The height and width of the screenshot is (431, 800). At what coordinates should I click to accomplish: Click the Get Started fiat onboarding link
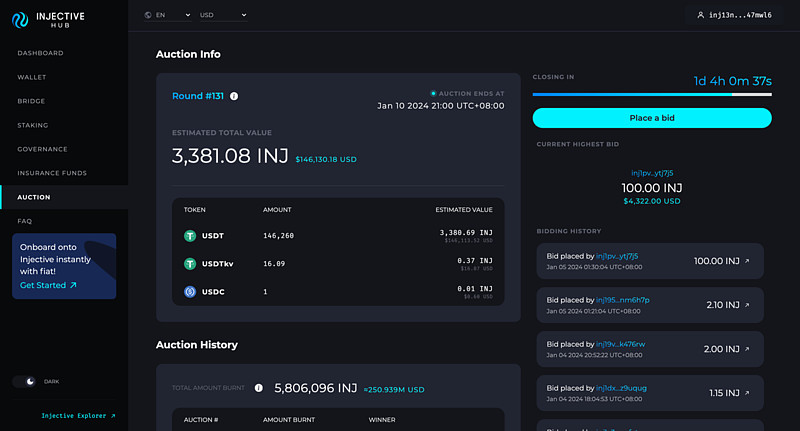(x=48, y=285)
